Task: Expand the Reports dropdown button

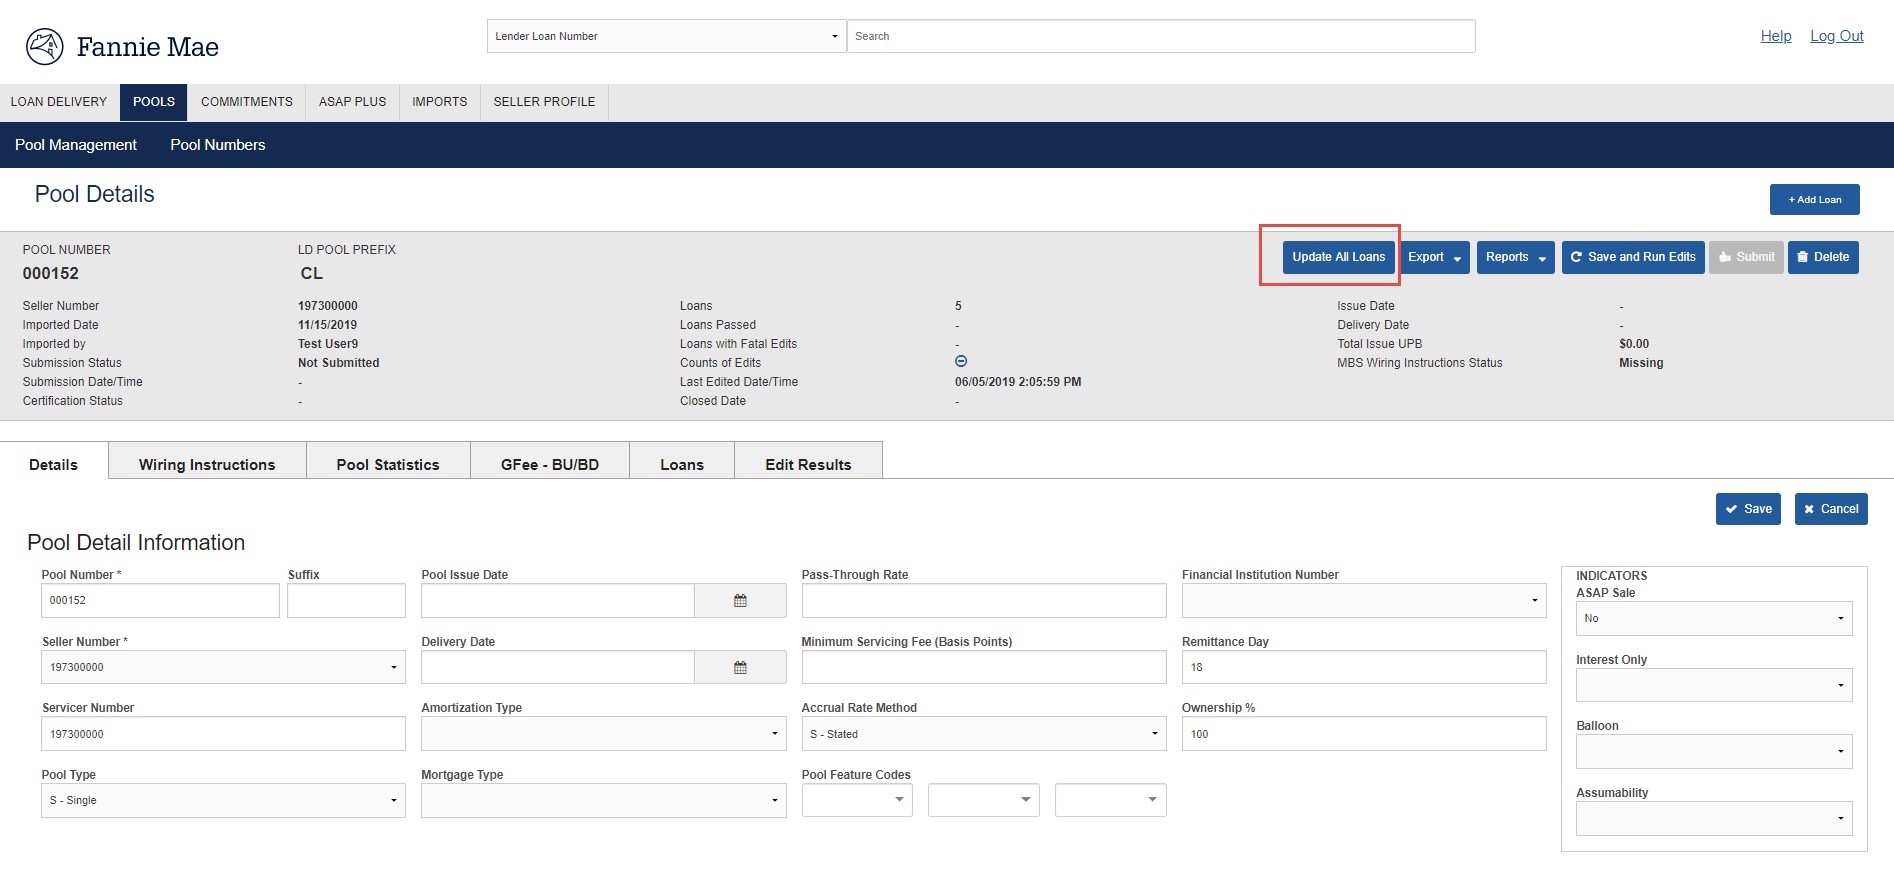Action: (1515, 257)
